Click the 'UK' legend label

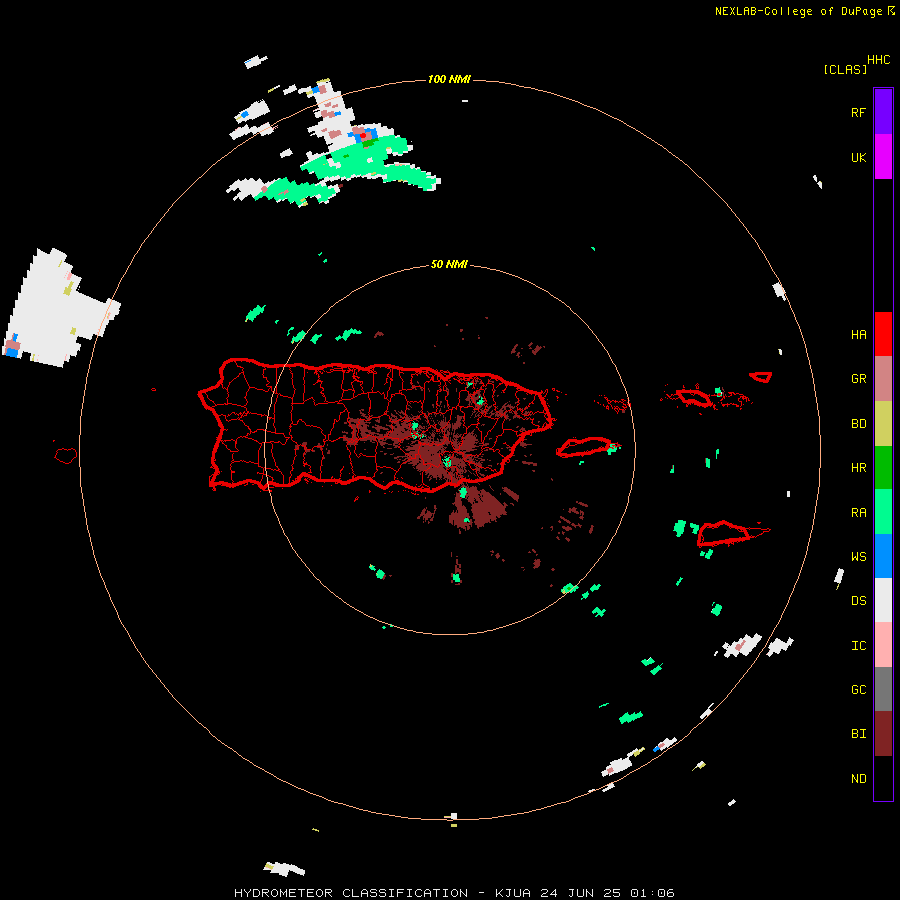(x=858, y=158)
